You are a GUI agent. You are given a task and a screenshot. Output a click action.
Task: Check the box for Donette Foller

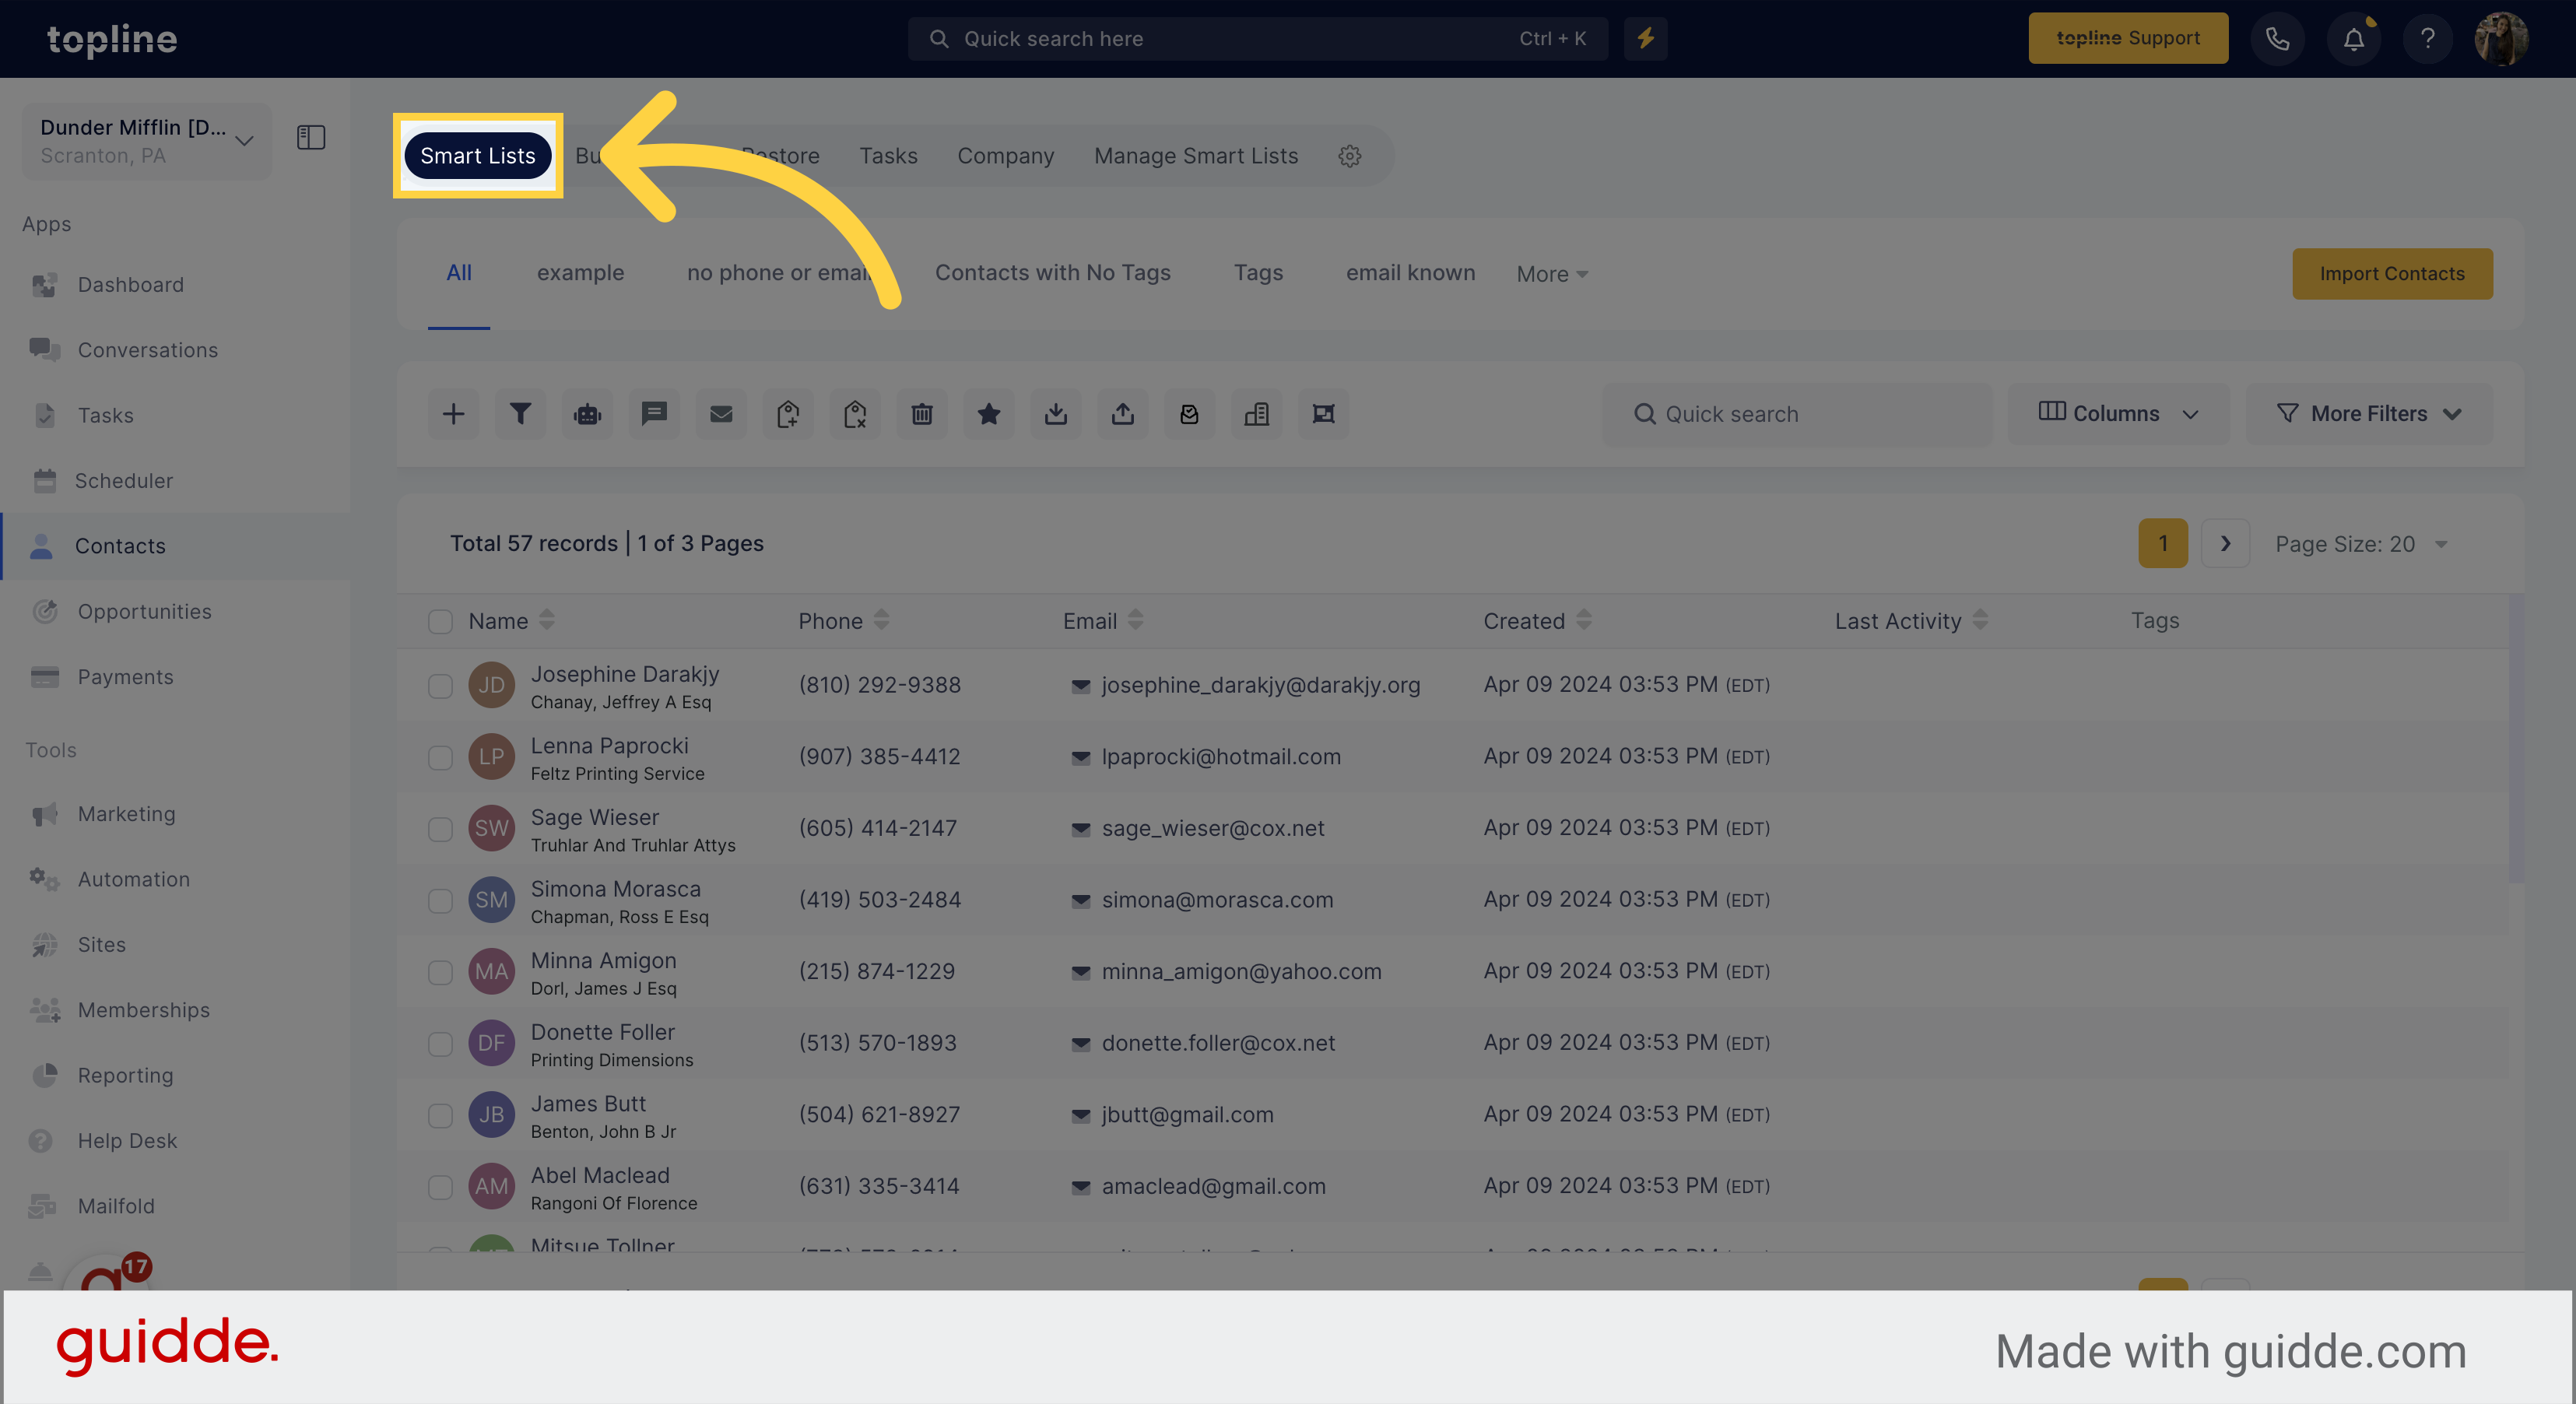440,1044
